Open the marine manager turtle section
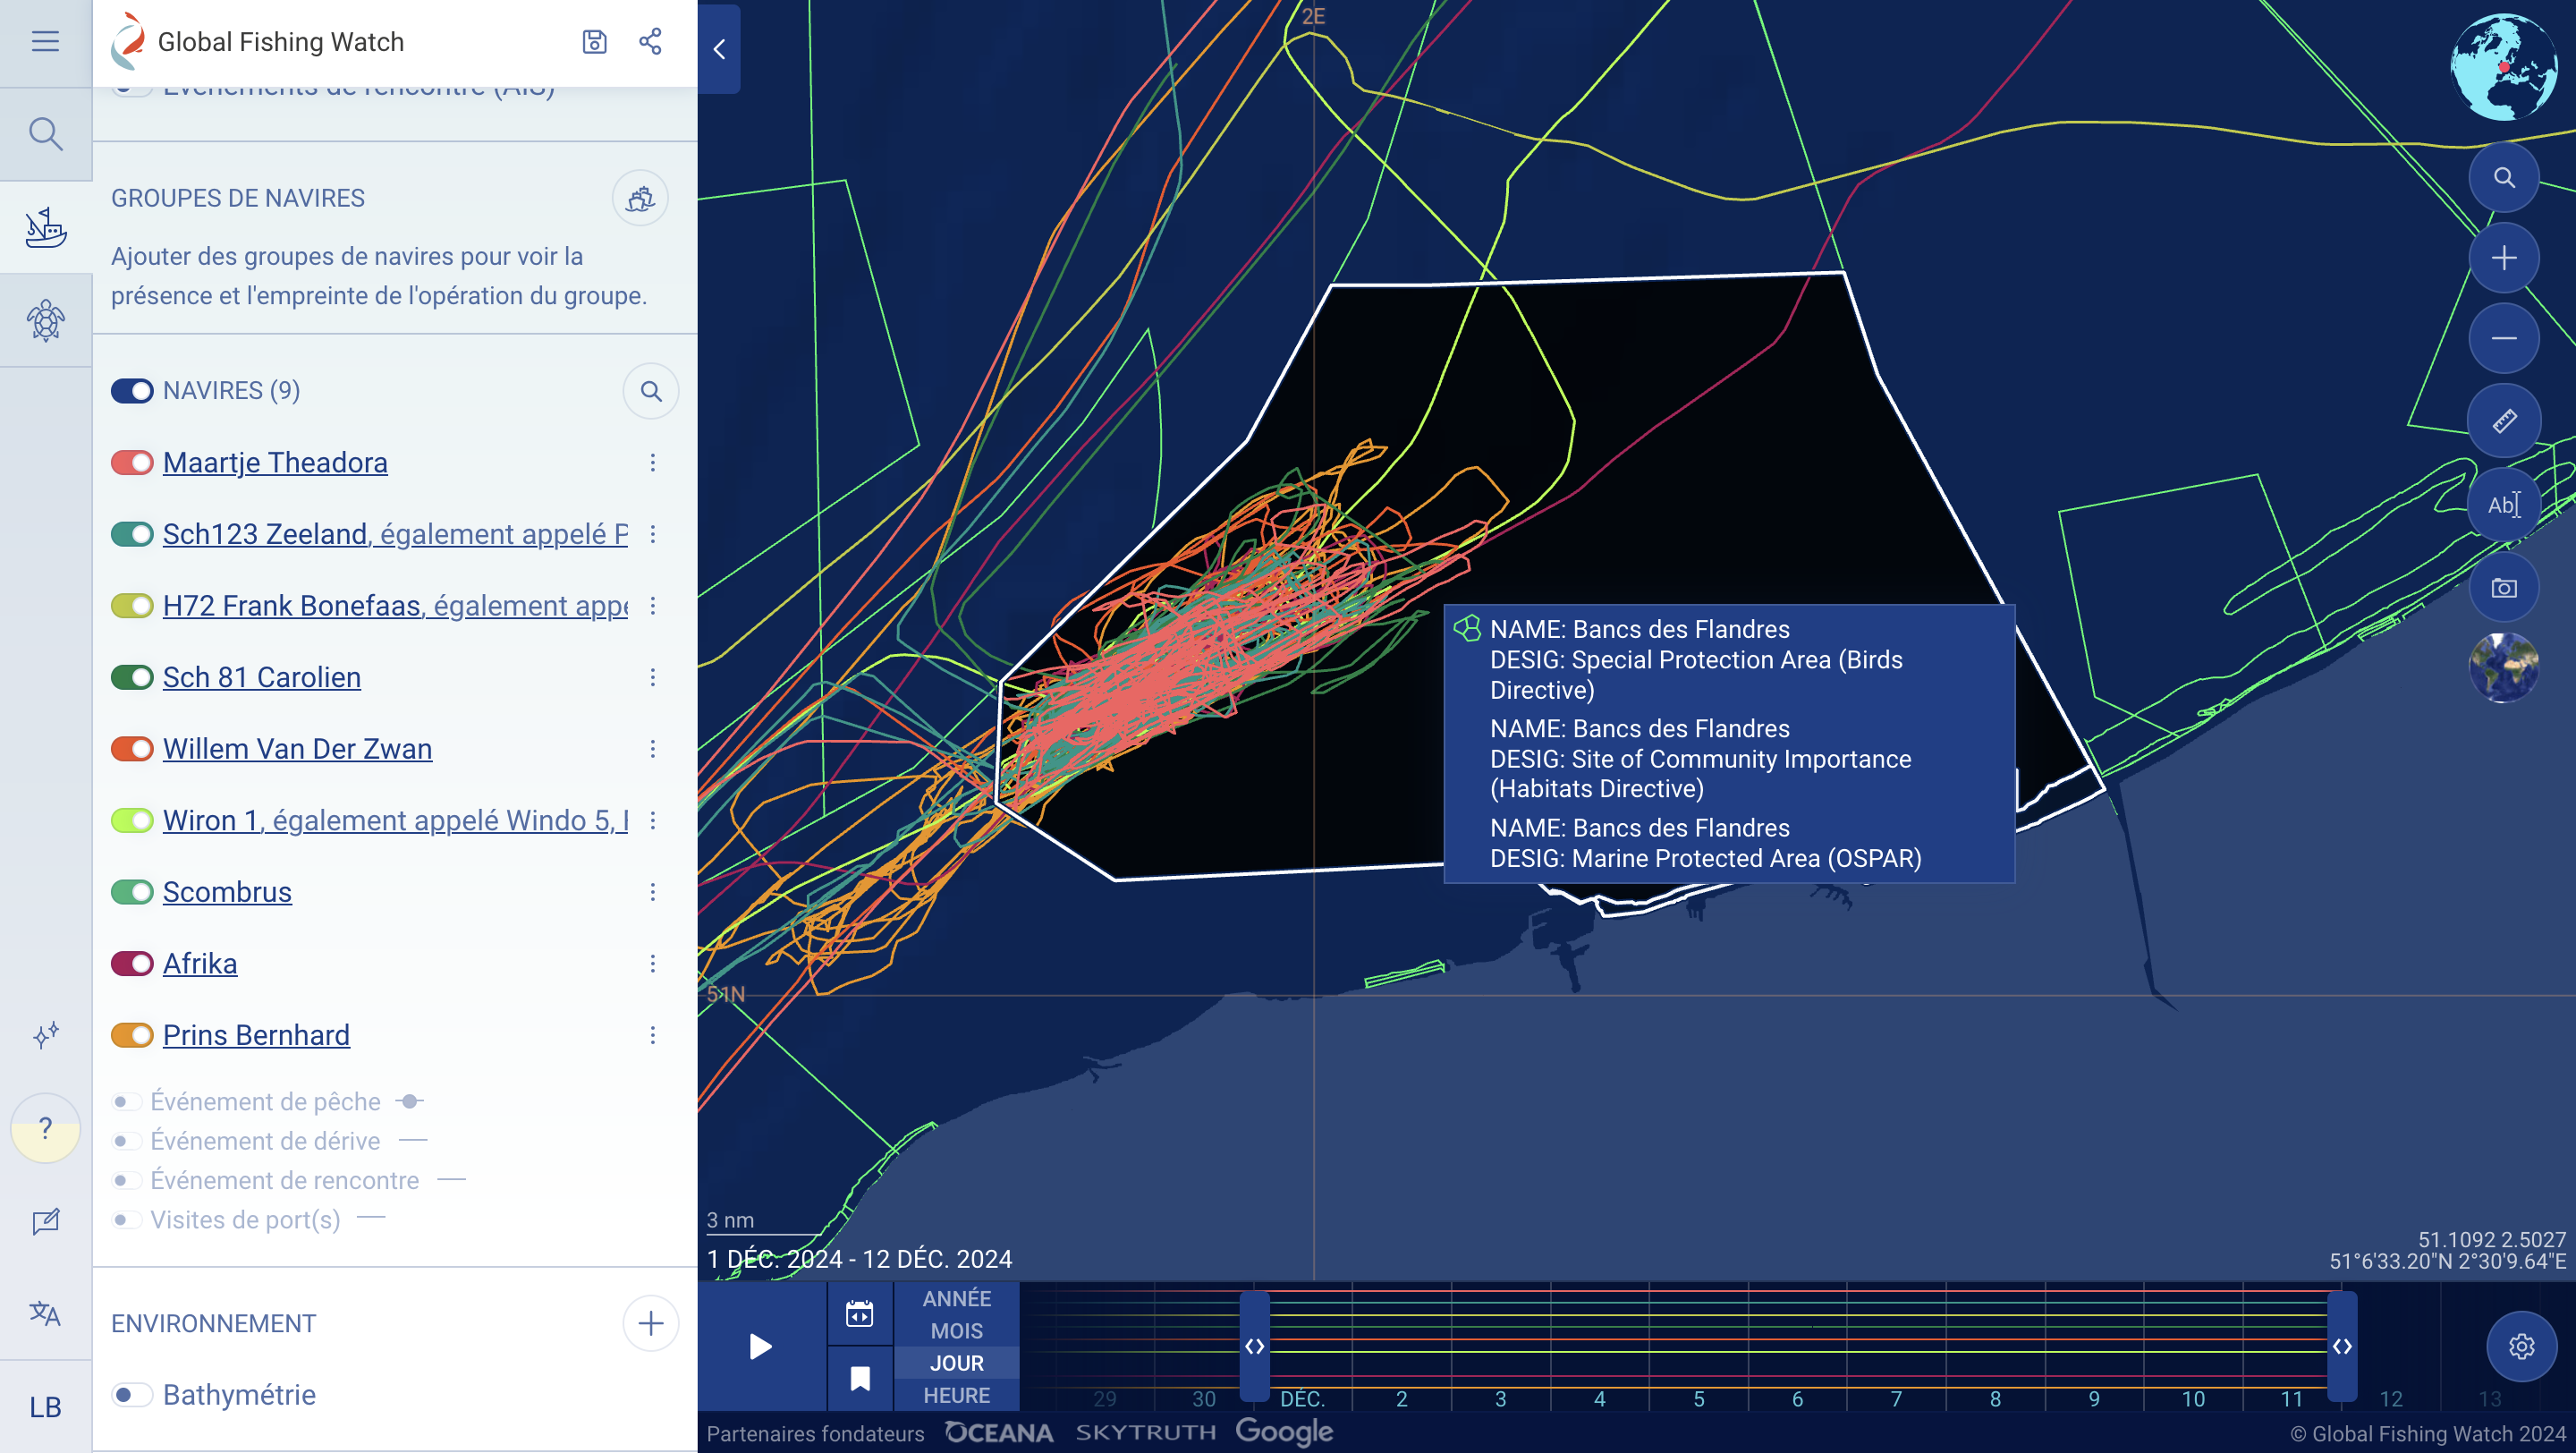This screenshot has height=1453, width=2576. click(45, 321)
